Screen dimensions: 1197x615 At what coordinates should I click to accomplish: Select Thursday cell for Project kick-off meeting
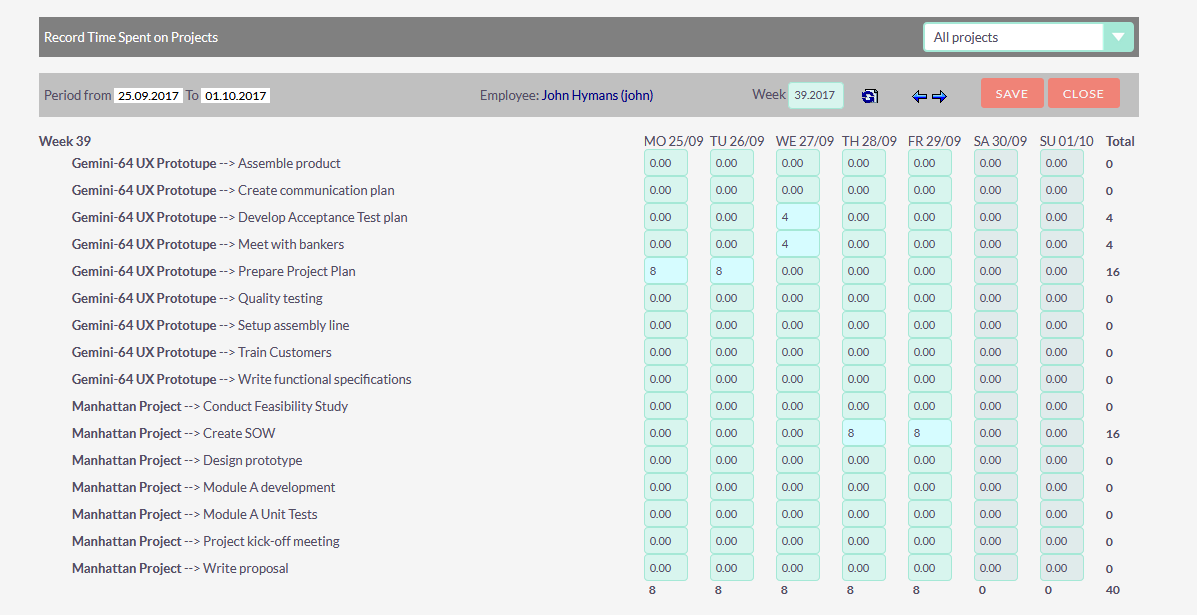[863, 541]
